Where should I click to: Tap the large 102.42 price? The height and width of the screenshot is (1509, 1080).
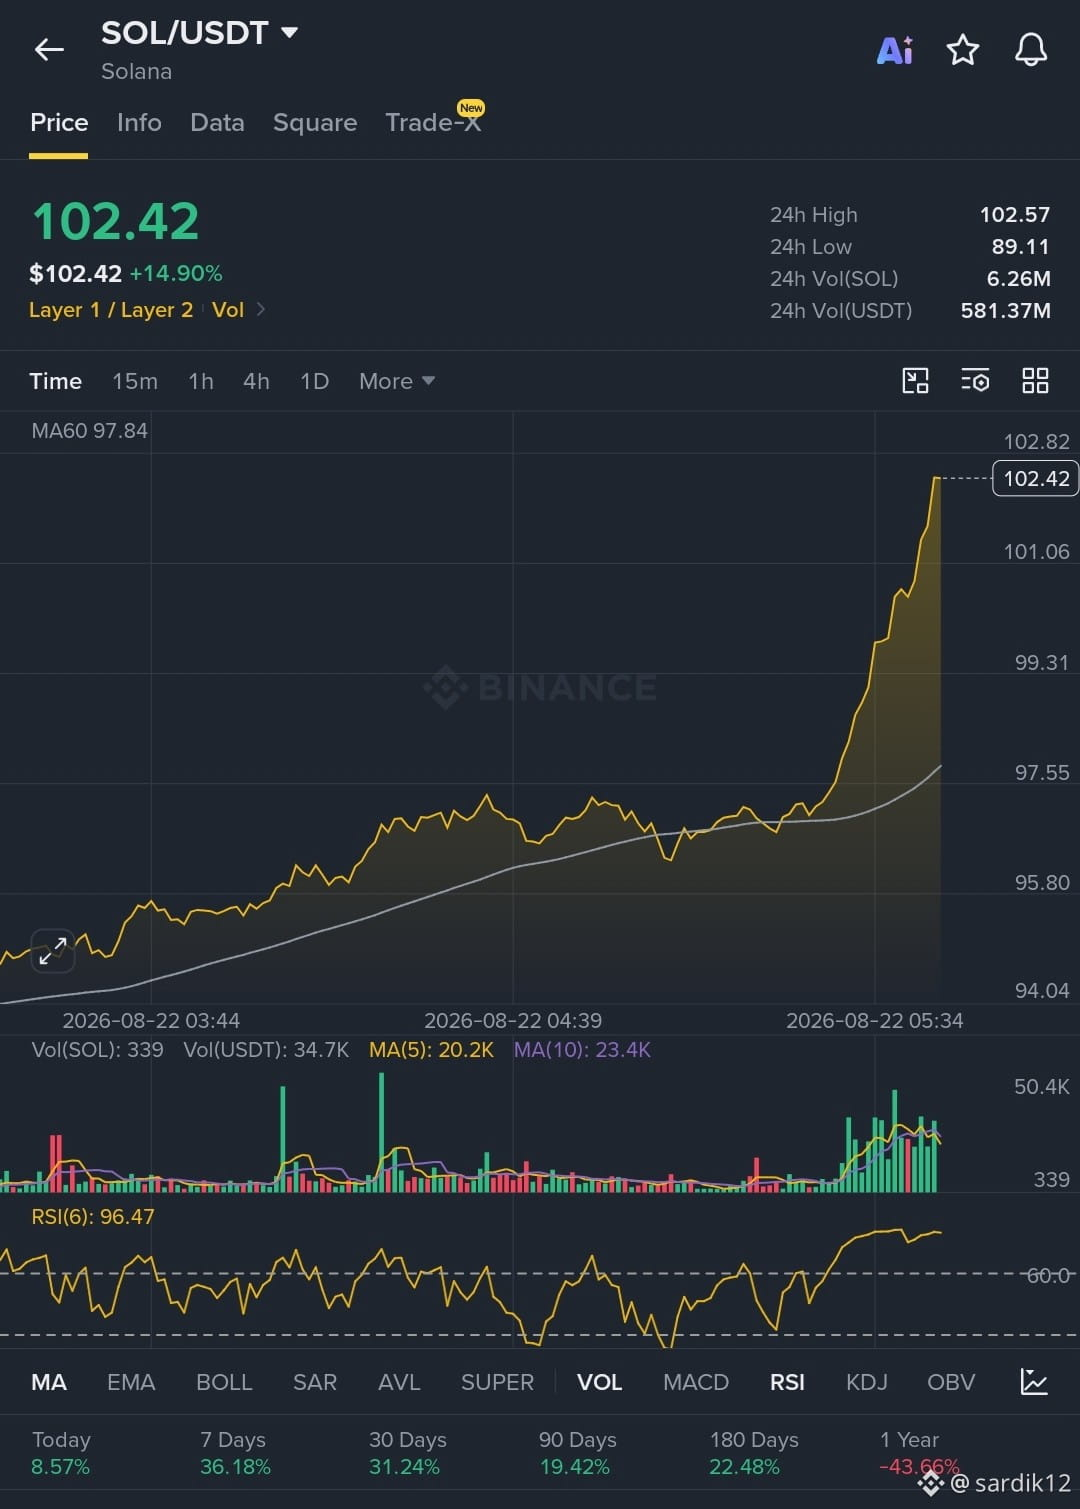116,221
